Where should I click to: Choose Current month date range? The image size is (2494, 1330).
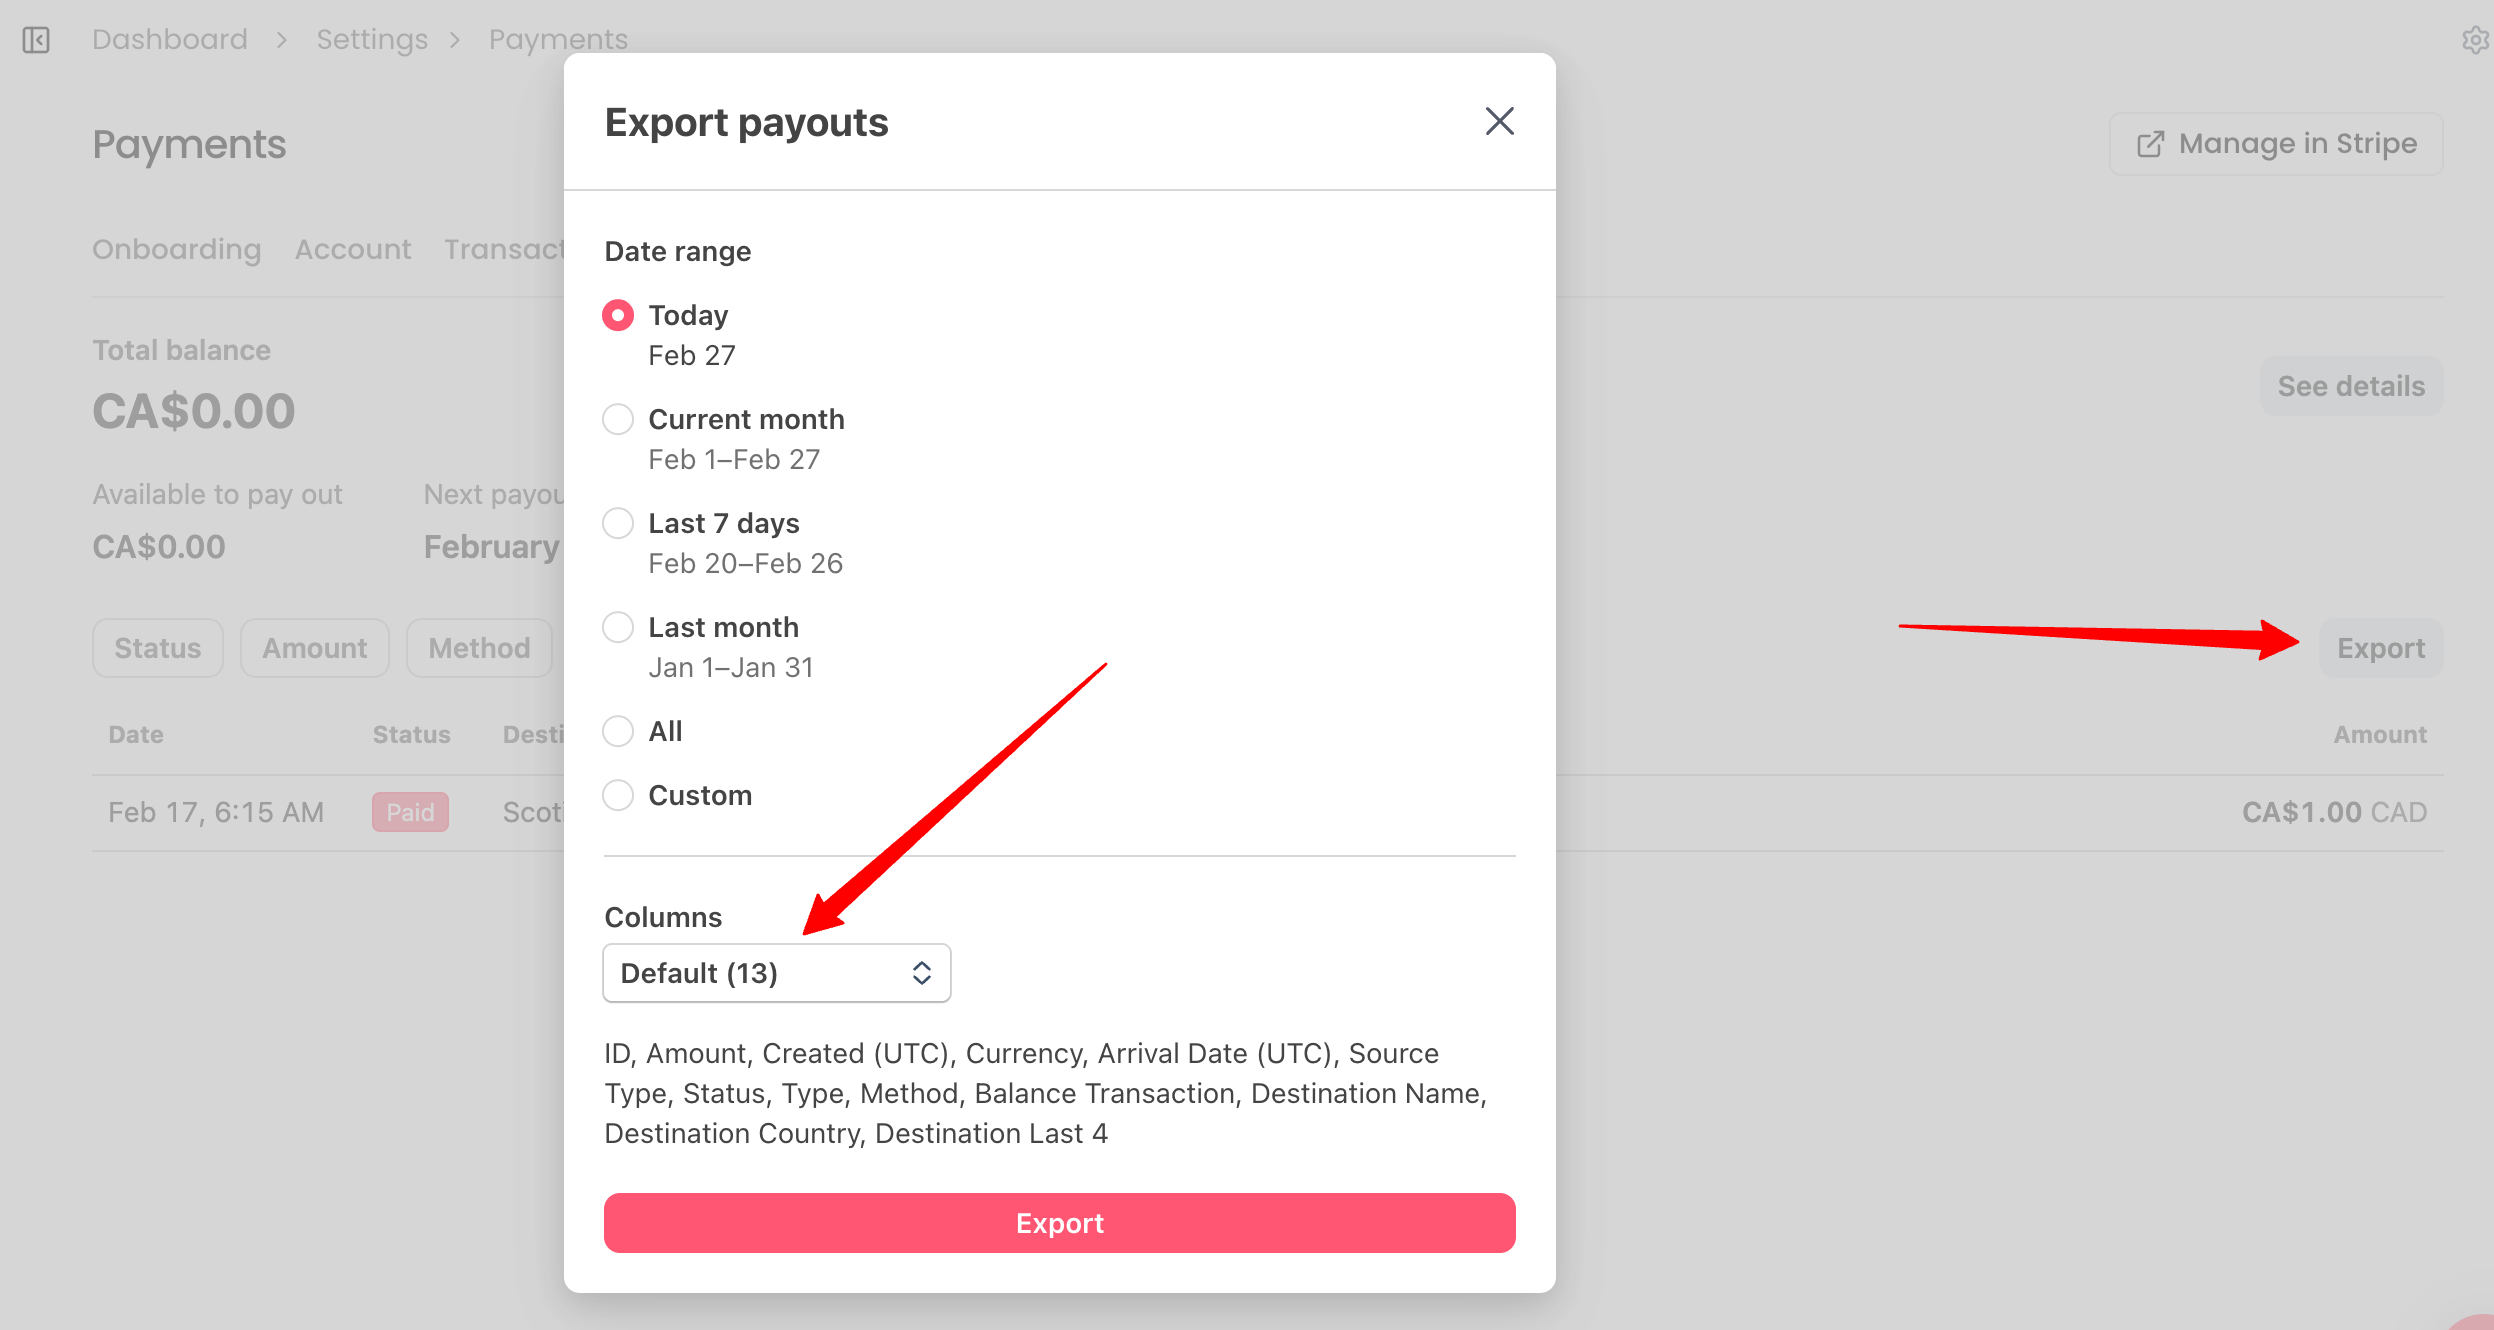618,419
